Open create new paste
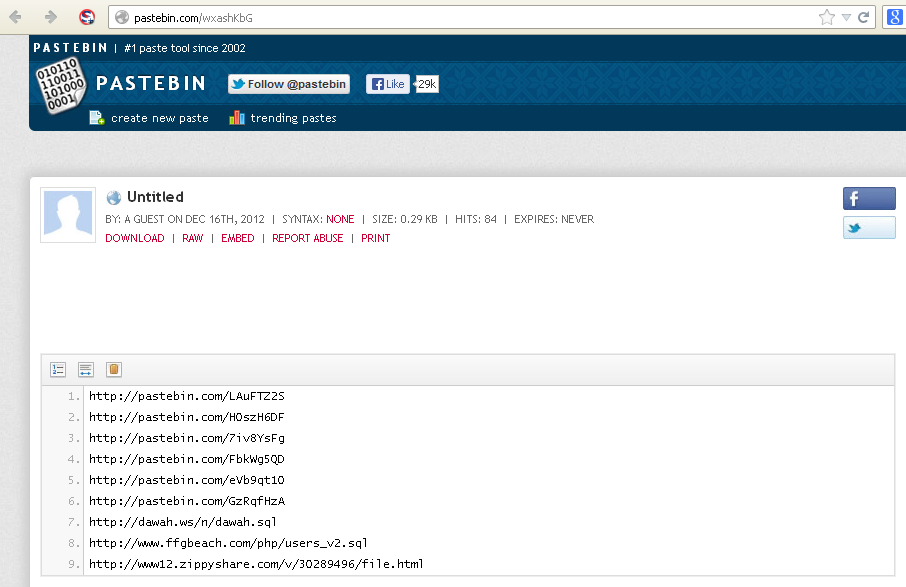 tap(159, 118)
